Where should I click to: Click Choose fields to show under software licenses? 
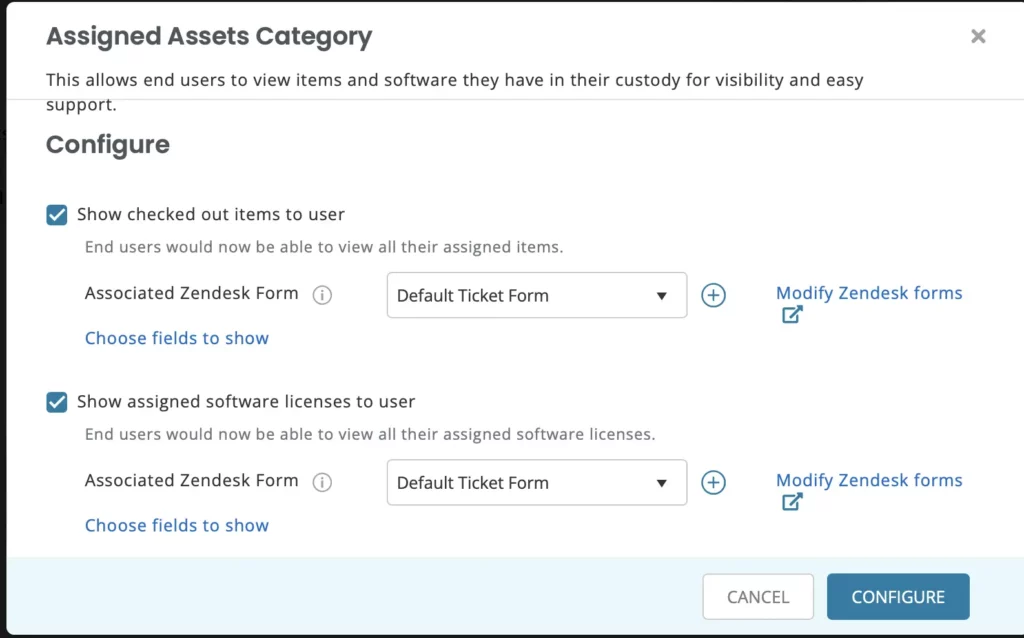pos(176,525)
